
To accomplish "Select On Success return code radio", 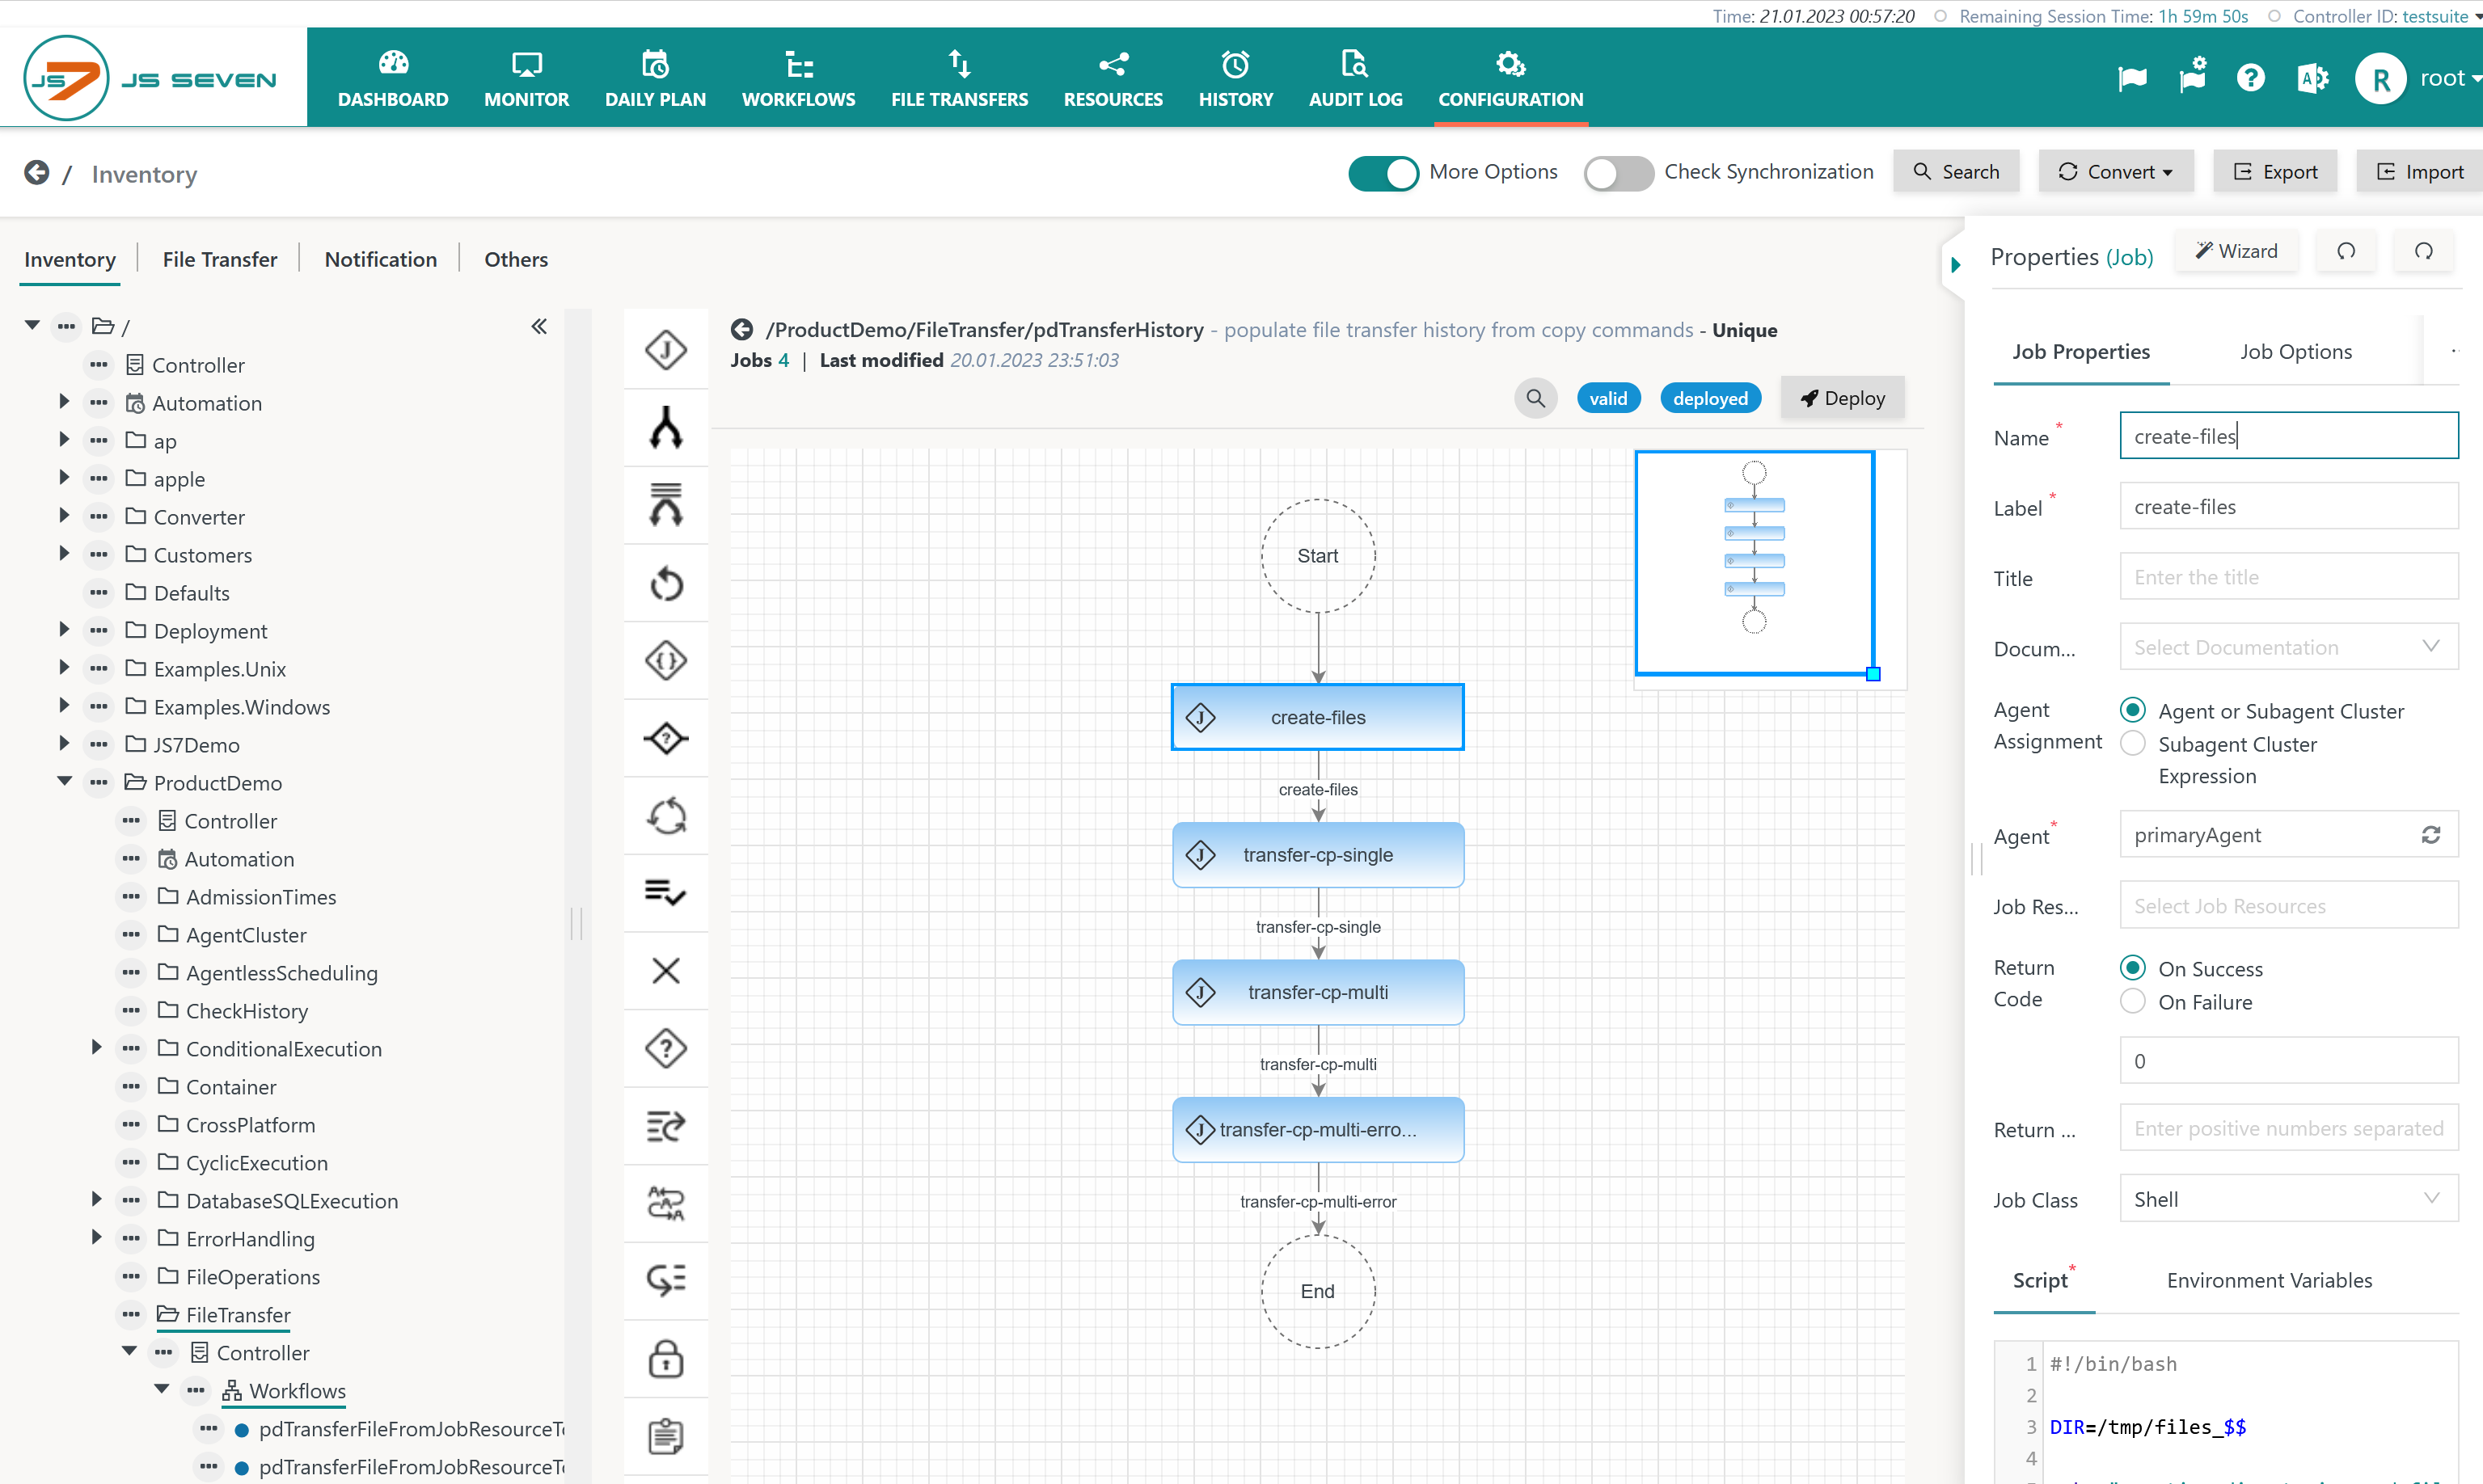I will click(2132, 968).
